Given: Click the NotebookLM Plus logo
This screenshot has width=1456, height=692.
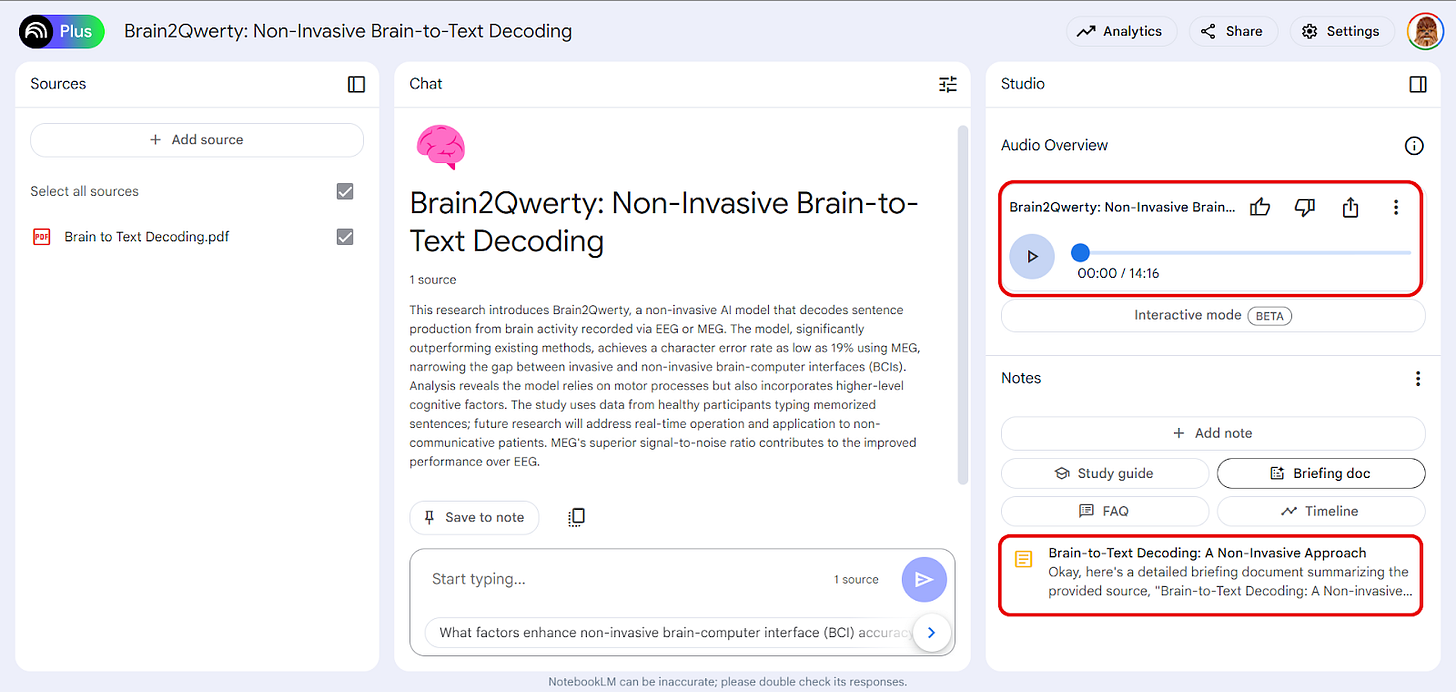Looking at the screenshot, I should pyautogui.click(x=62, y=32).
